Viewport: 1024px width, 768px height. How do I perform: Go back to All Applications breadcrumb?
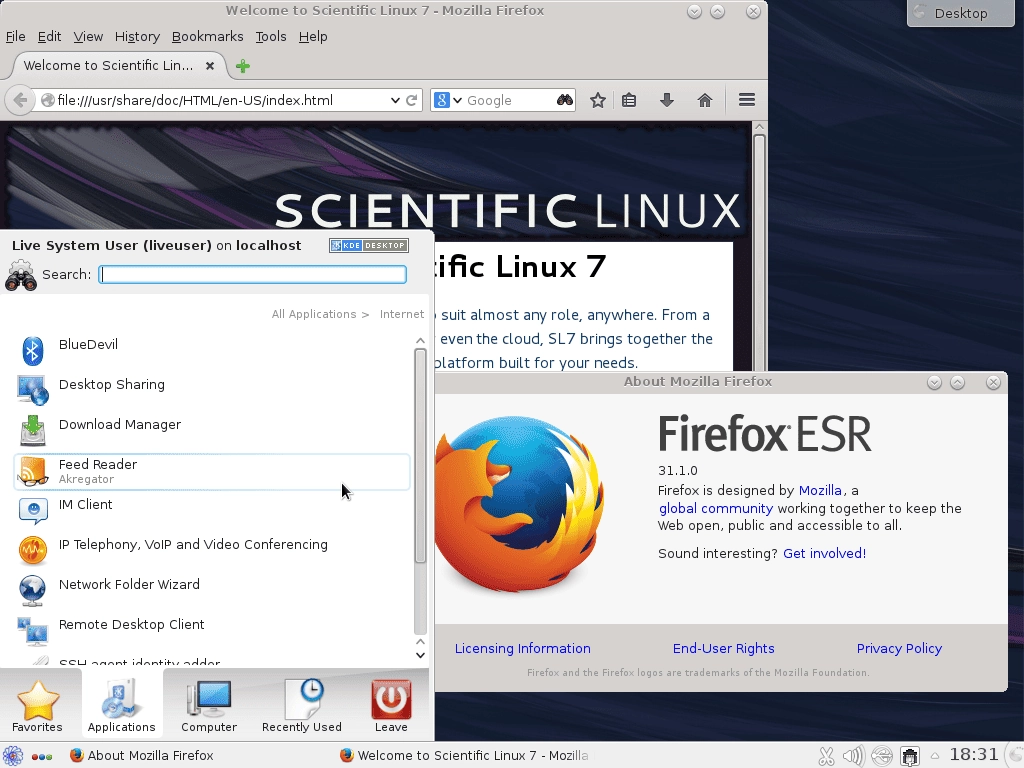coord(314,314)
